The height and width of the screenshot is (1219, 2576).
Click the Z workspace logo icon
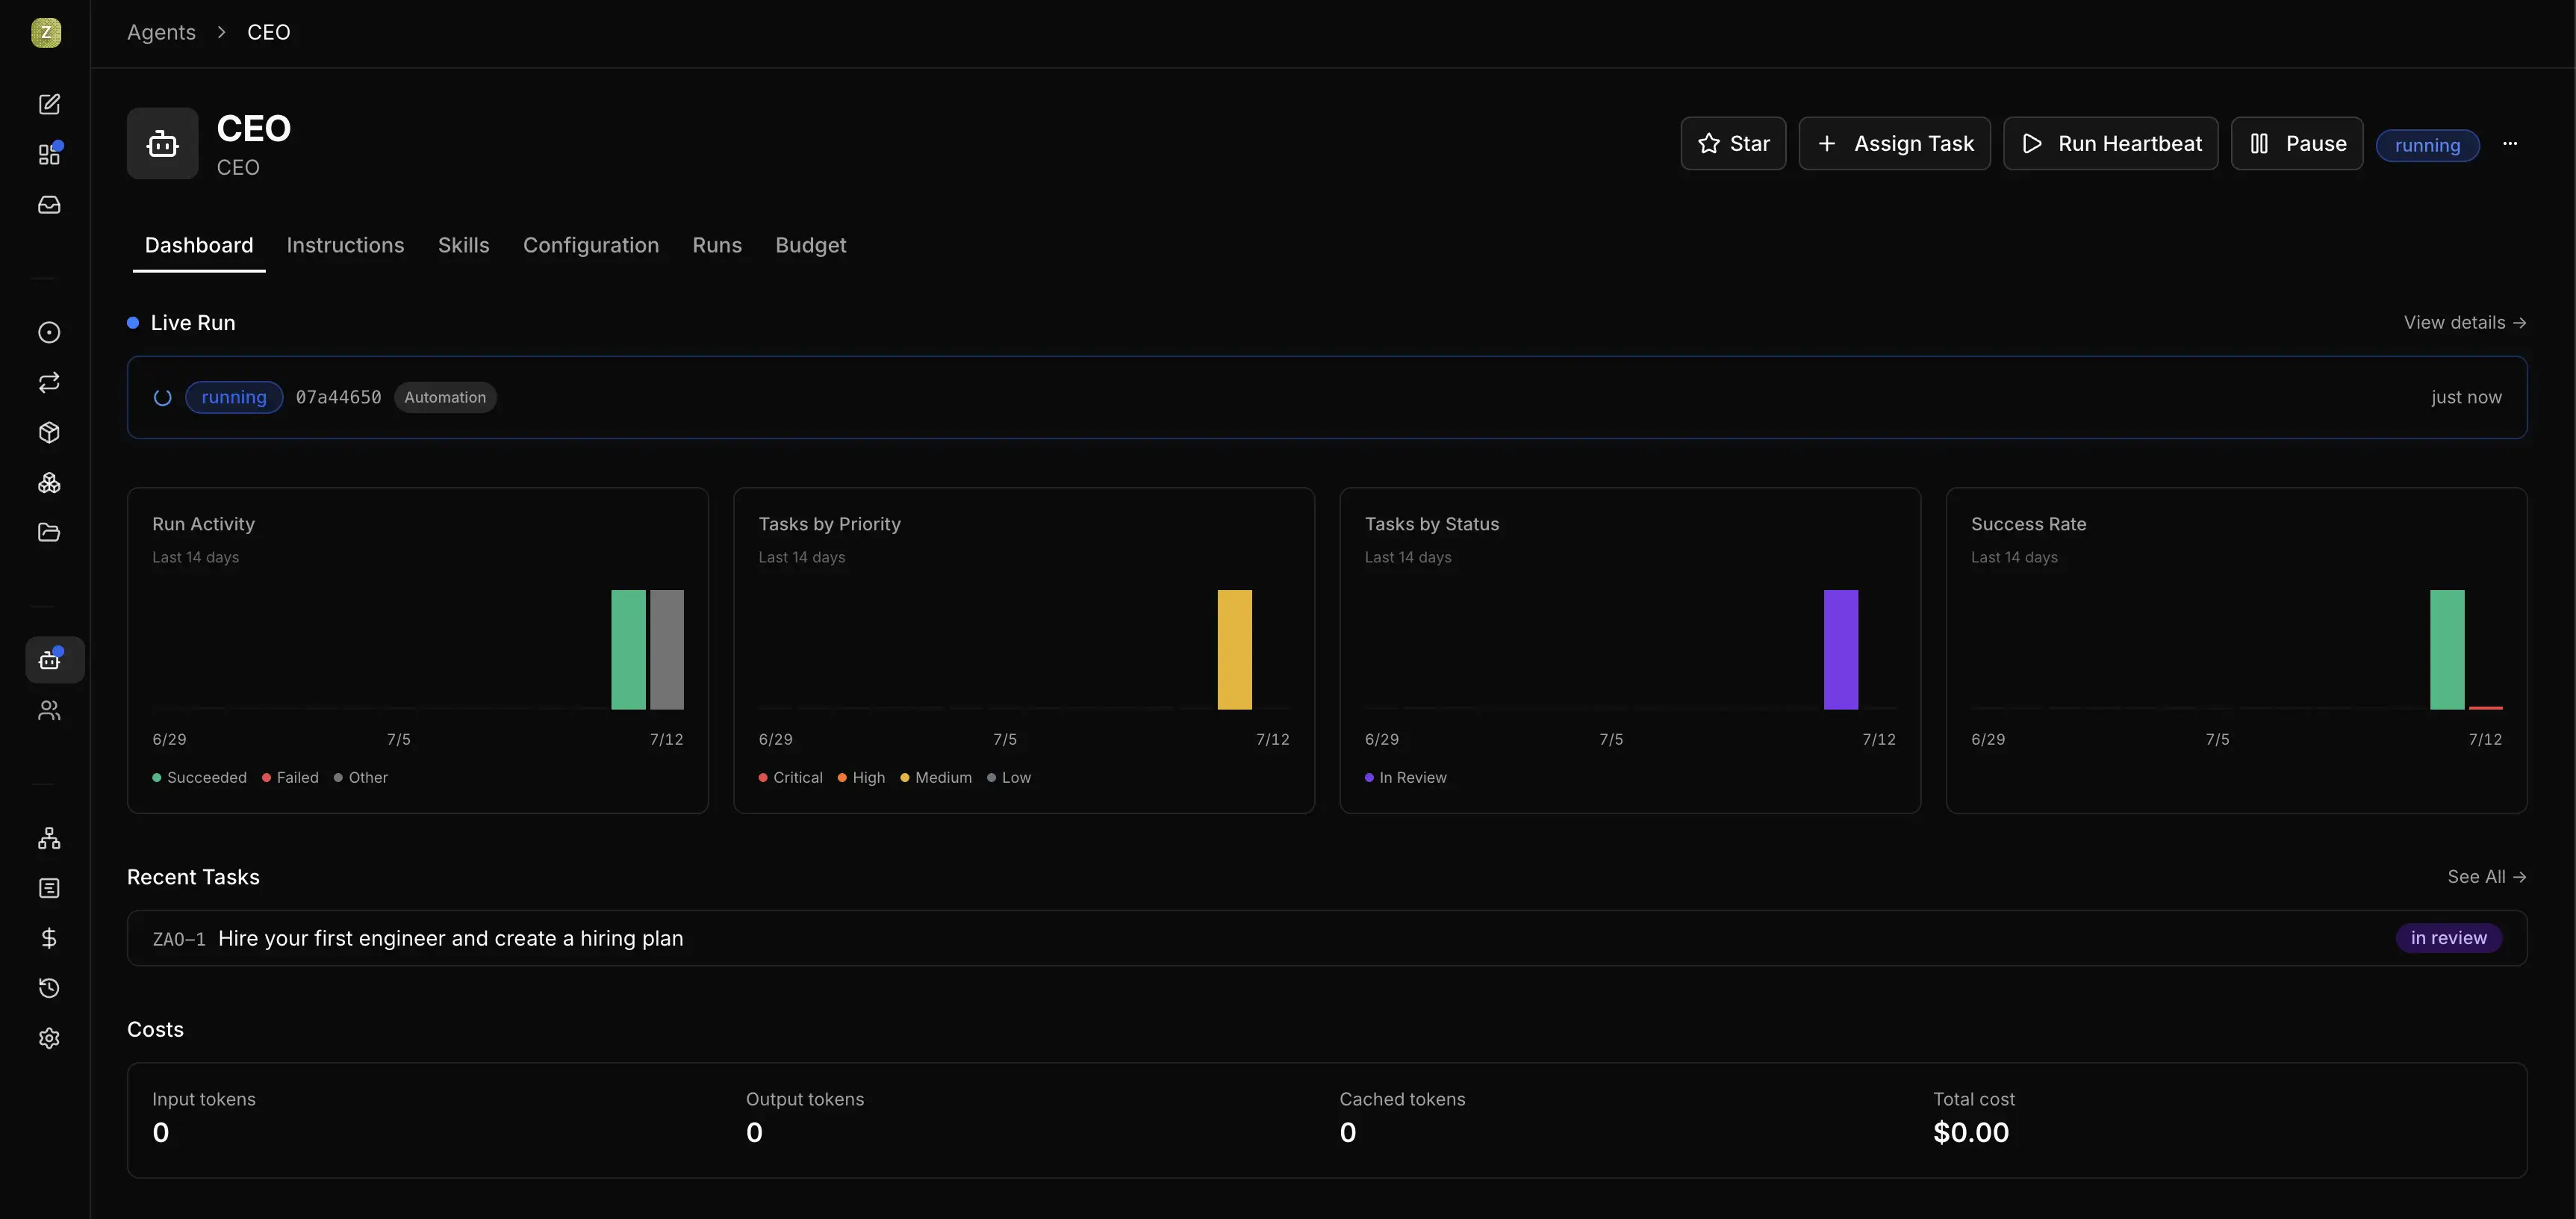click(x=46, y=32)
